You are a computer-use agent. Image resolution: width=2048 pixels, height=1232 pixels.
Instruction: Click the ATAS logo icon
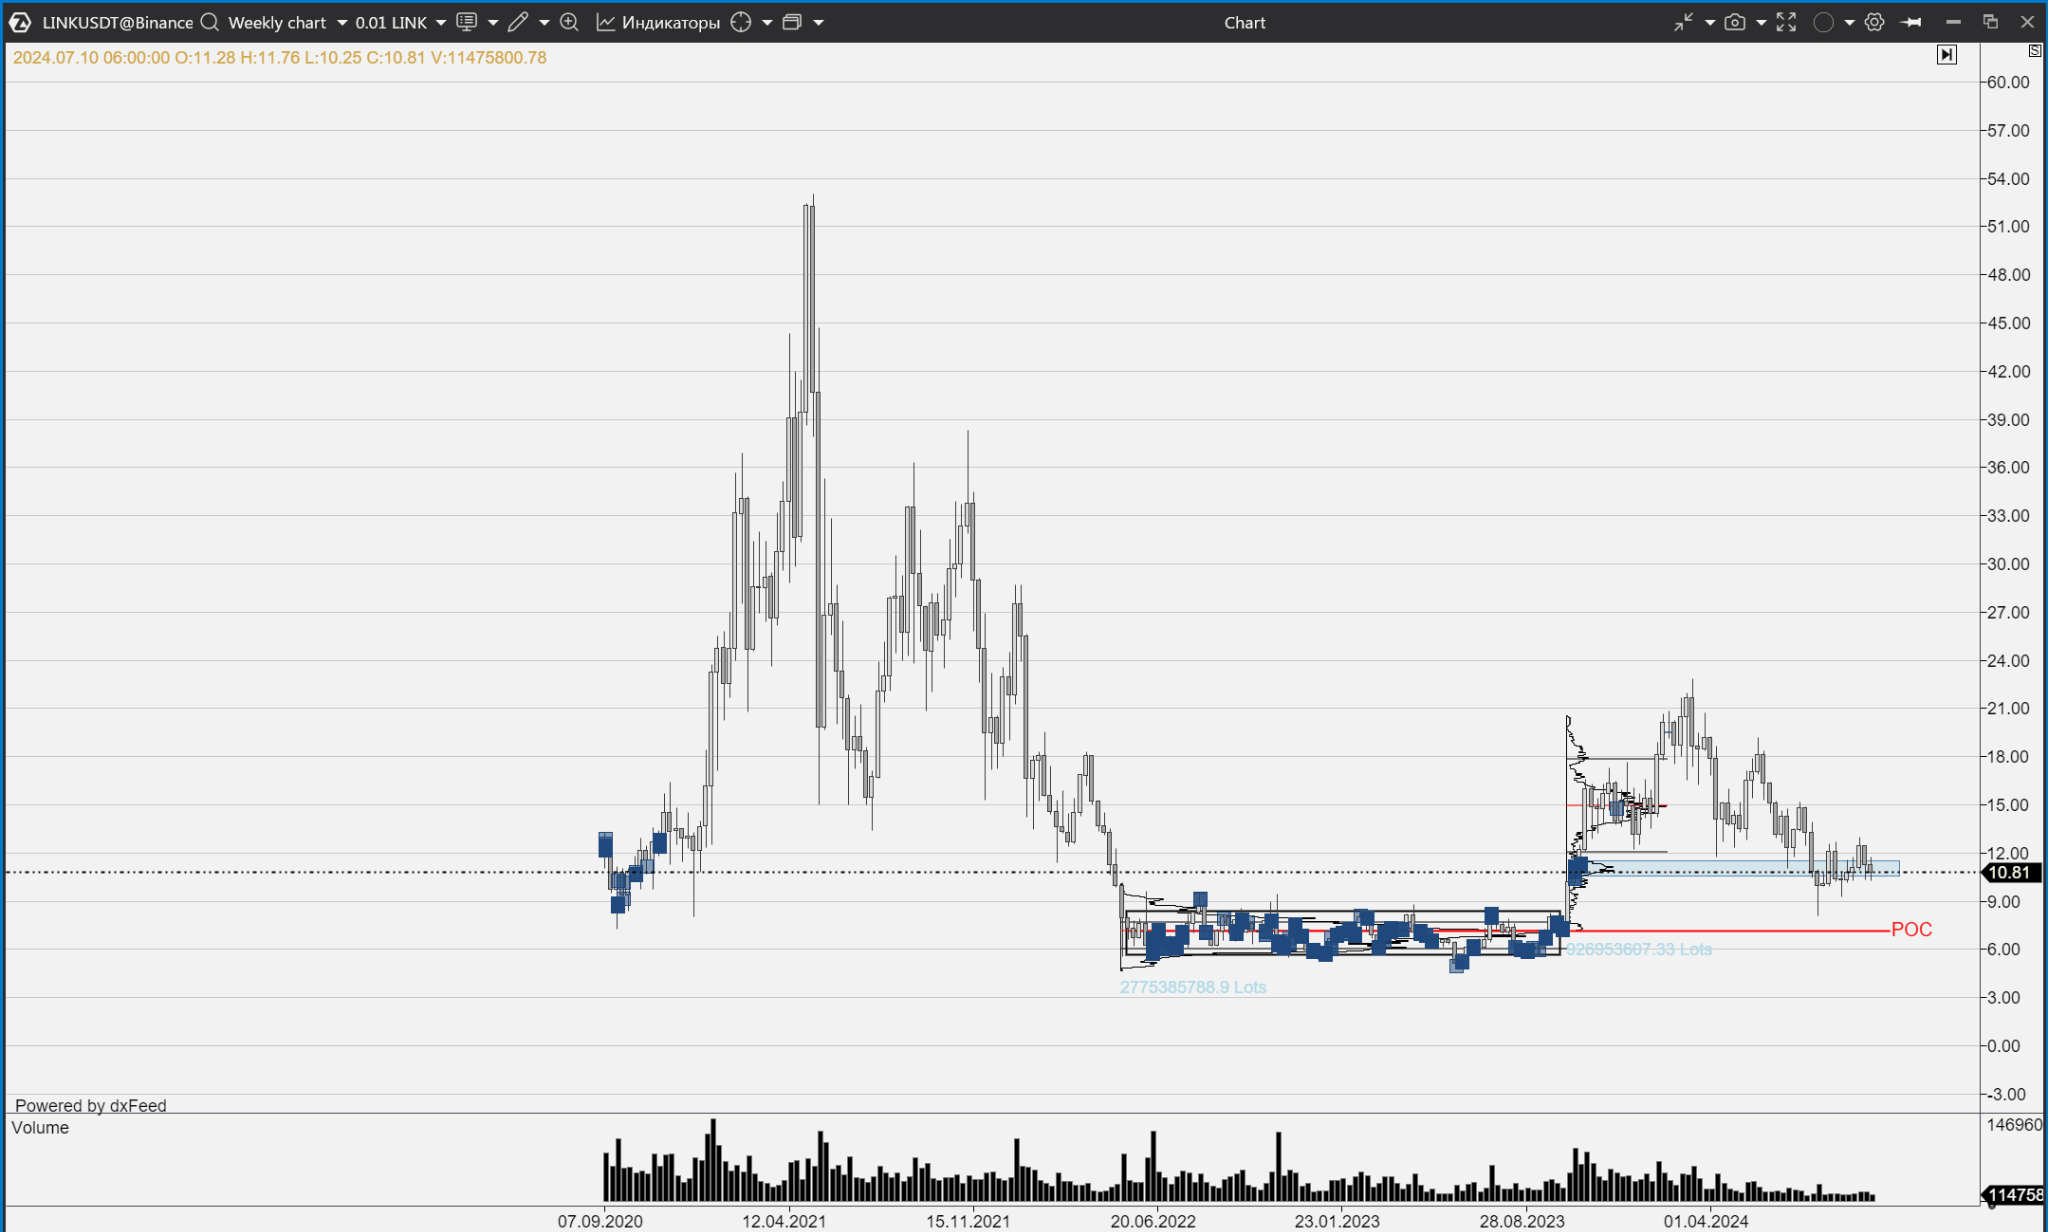point(20,22)
